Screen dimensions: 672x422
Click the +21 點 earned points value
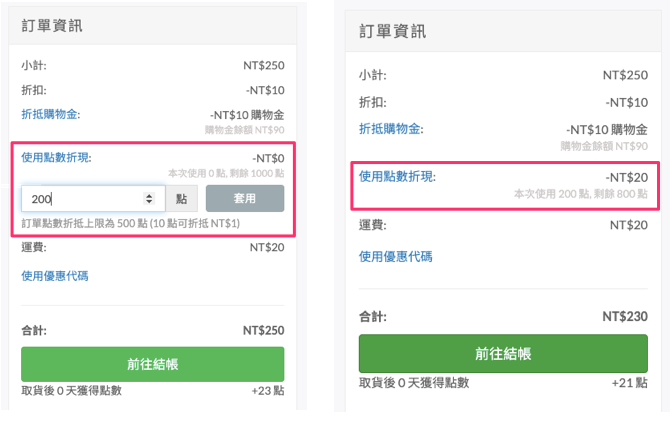629,383
